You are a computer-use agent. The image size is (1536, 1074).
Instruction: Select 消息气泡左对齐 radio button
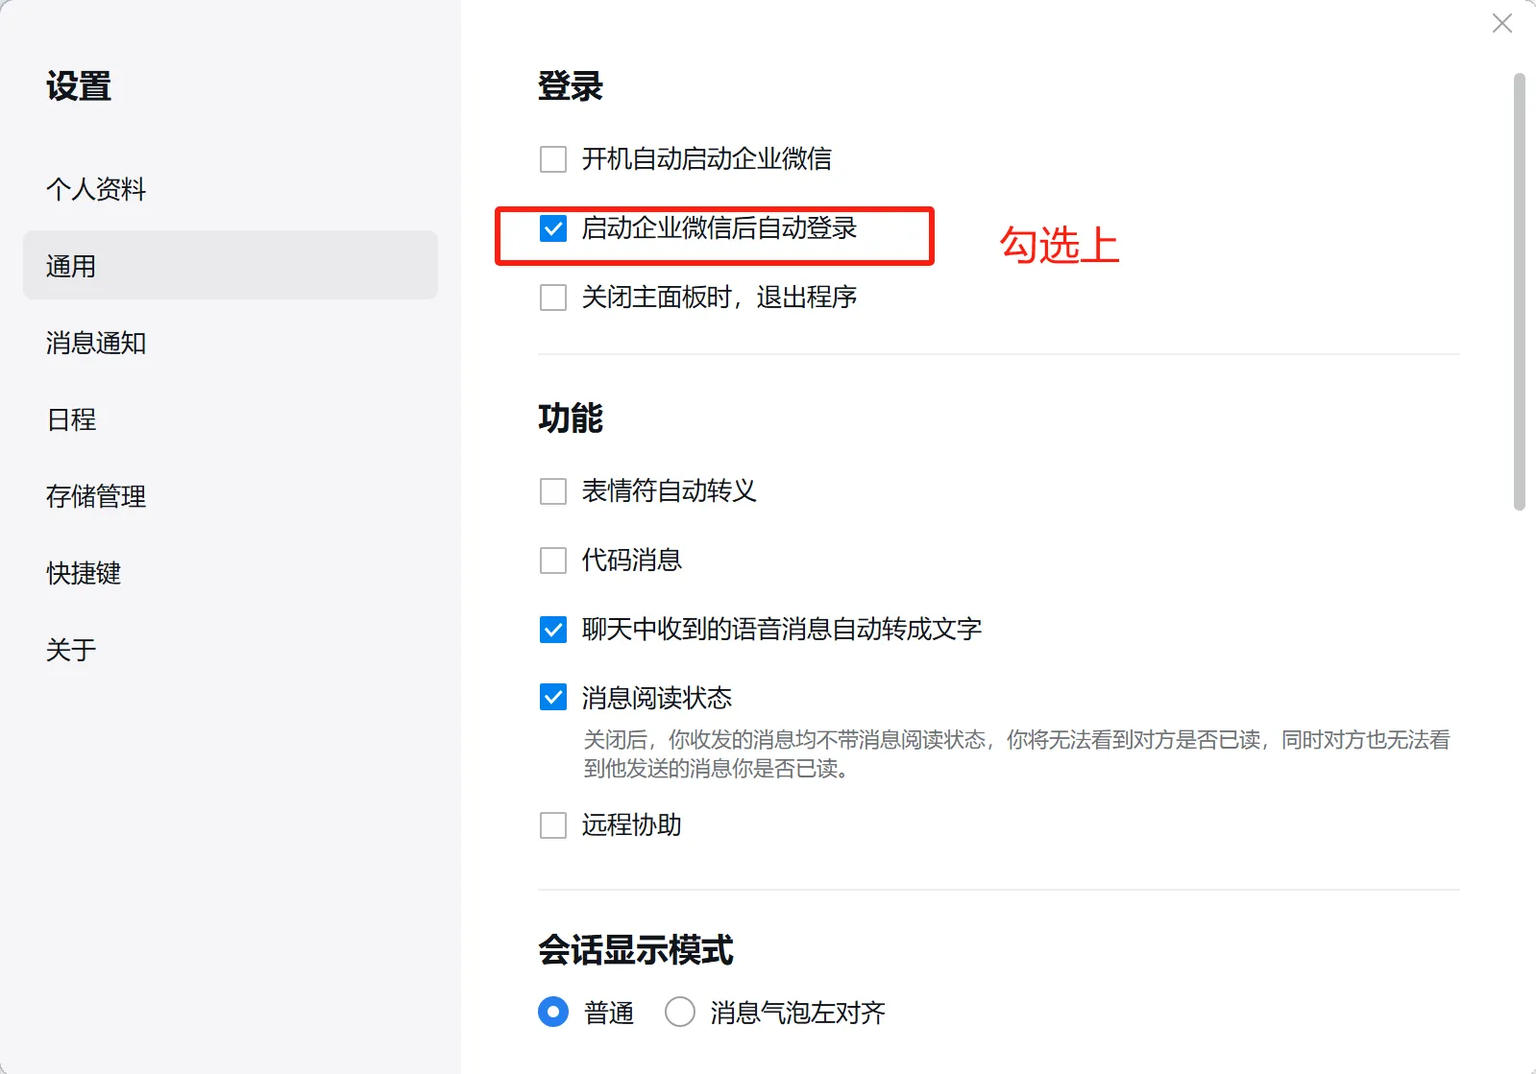point(680,1012)
